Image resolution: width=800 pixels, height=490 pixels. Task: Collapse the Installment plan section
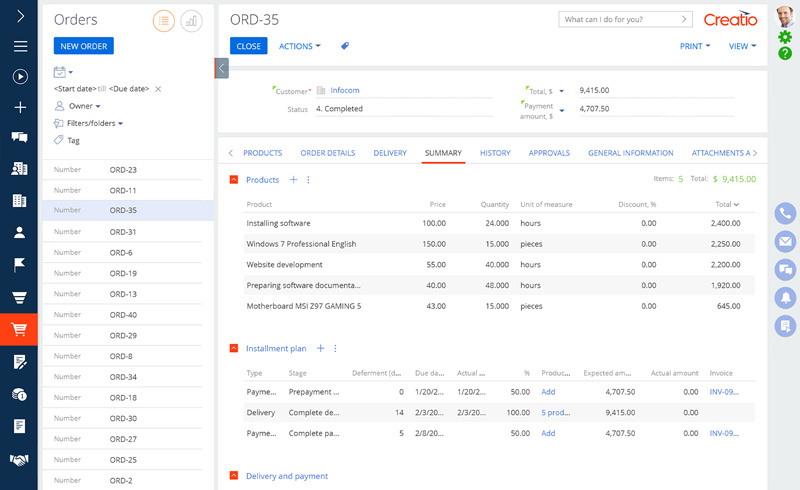click(234, 348)
